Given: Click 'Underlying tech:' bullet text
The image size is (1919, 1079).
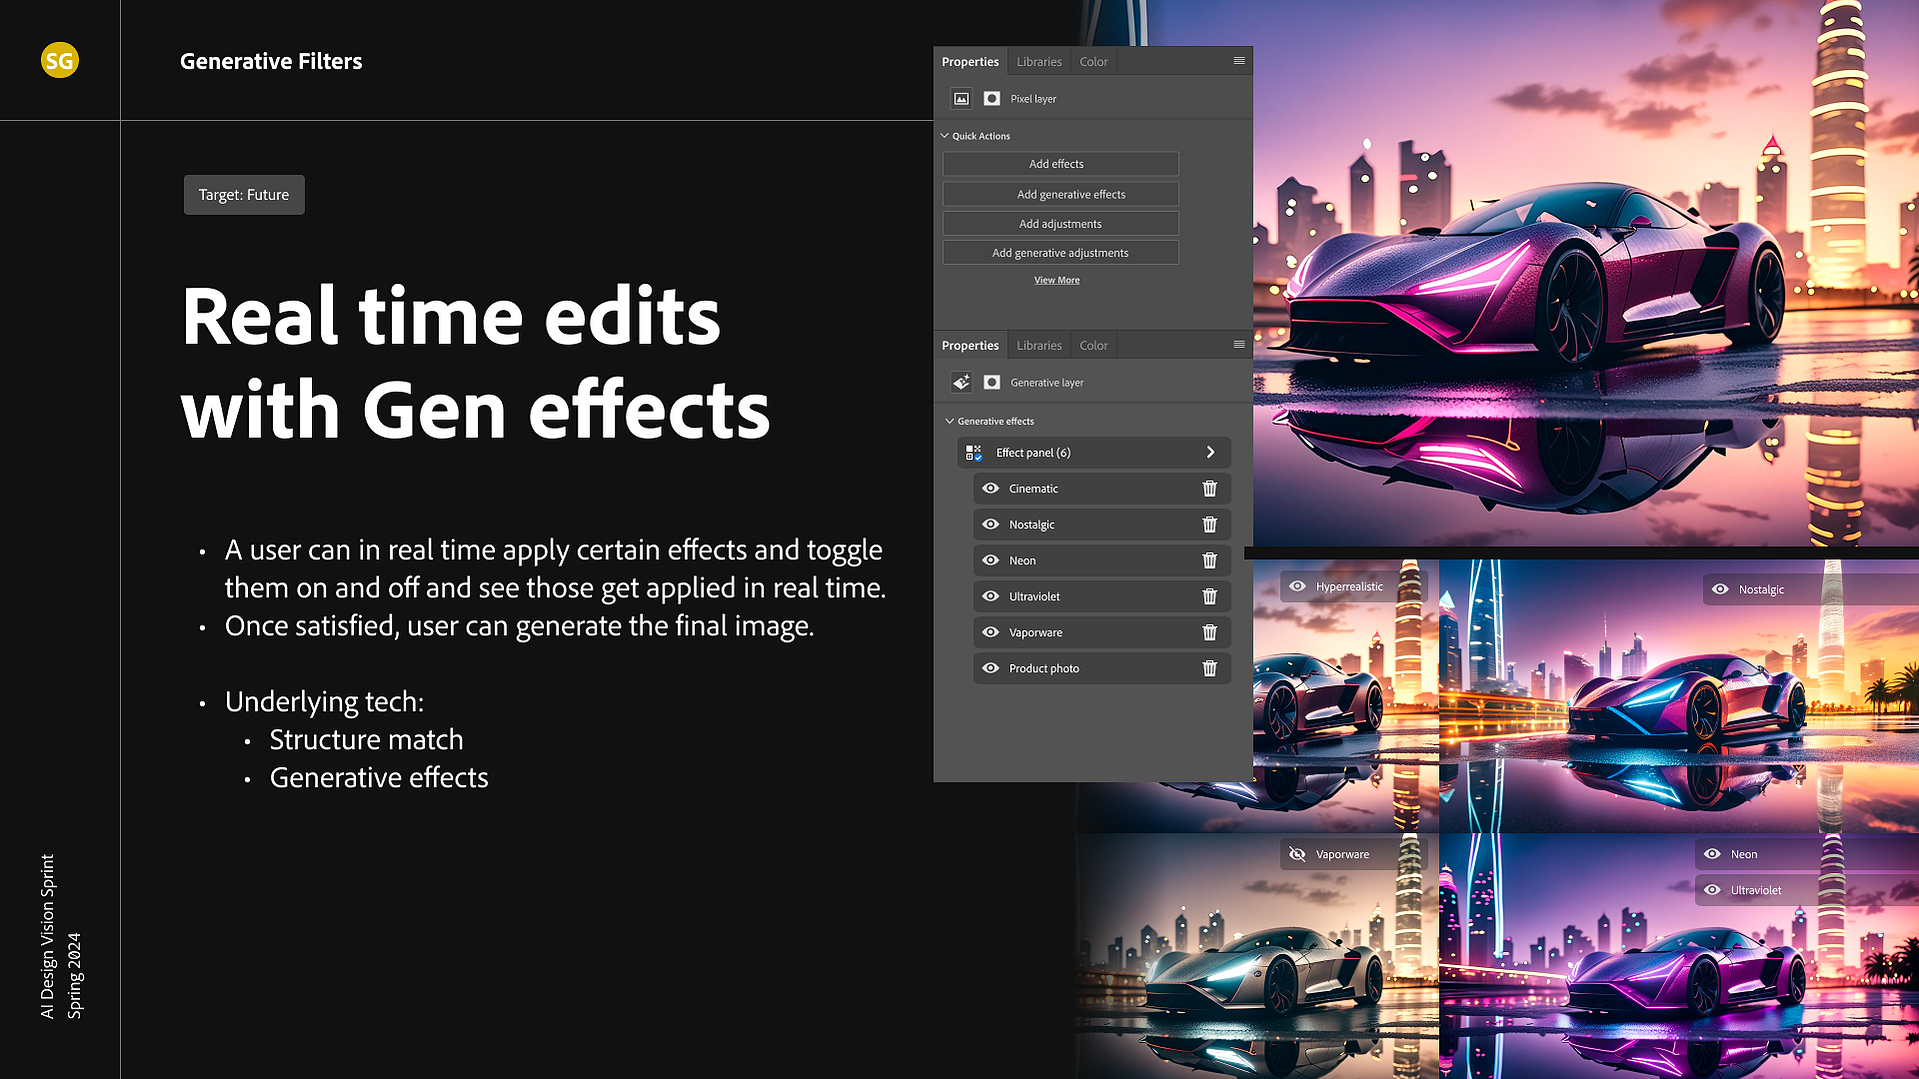Looking at the screenshot, I should 324,702.
